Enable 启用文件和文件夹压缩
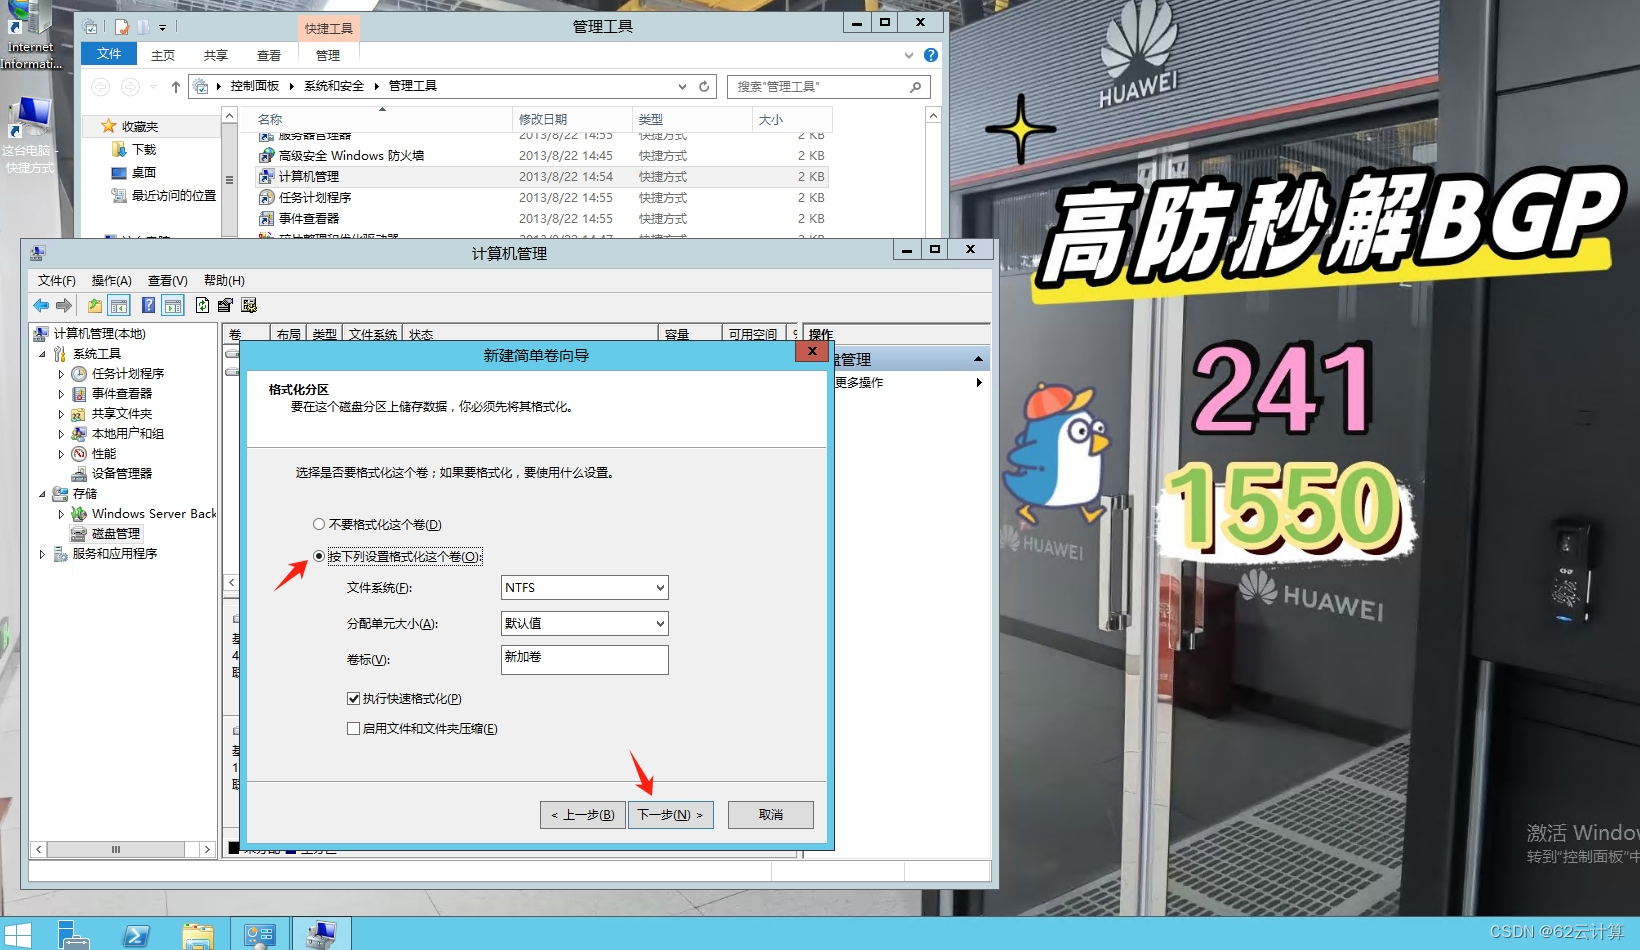Image resolution: width=1640 pixels, height=950 pixels. (354, 728)
